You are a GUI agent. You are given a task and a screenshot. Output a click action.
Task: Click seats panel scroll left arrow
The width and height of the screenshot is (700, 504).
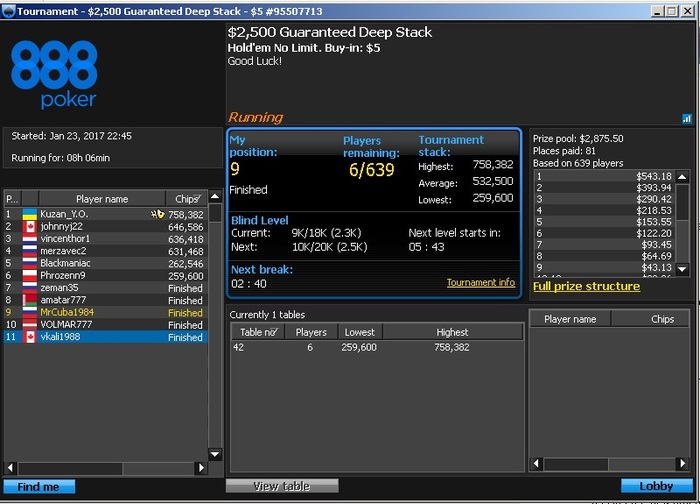[x=537, y=464]
